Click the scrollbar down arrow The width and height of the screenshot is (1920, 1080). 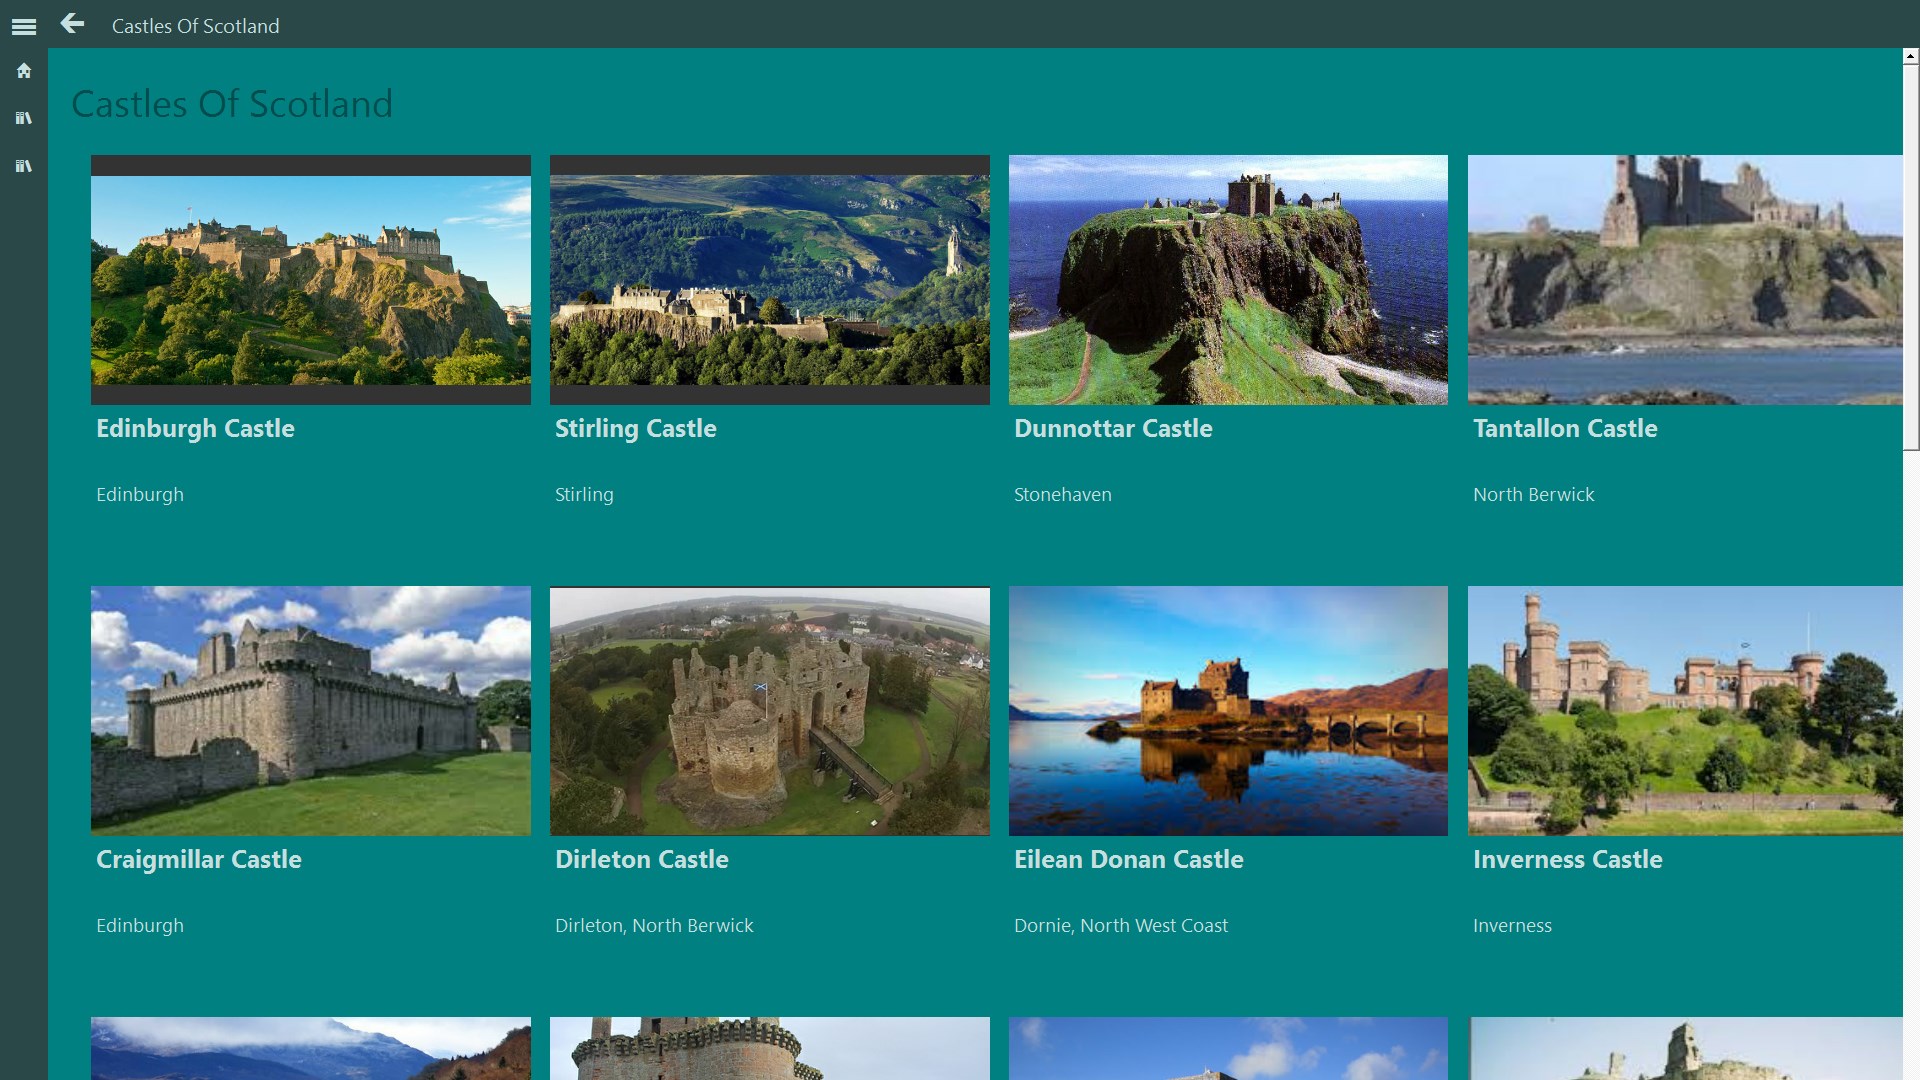click(1908, 1071)
